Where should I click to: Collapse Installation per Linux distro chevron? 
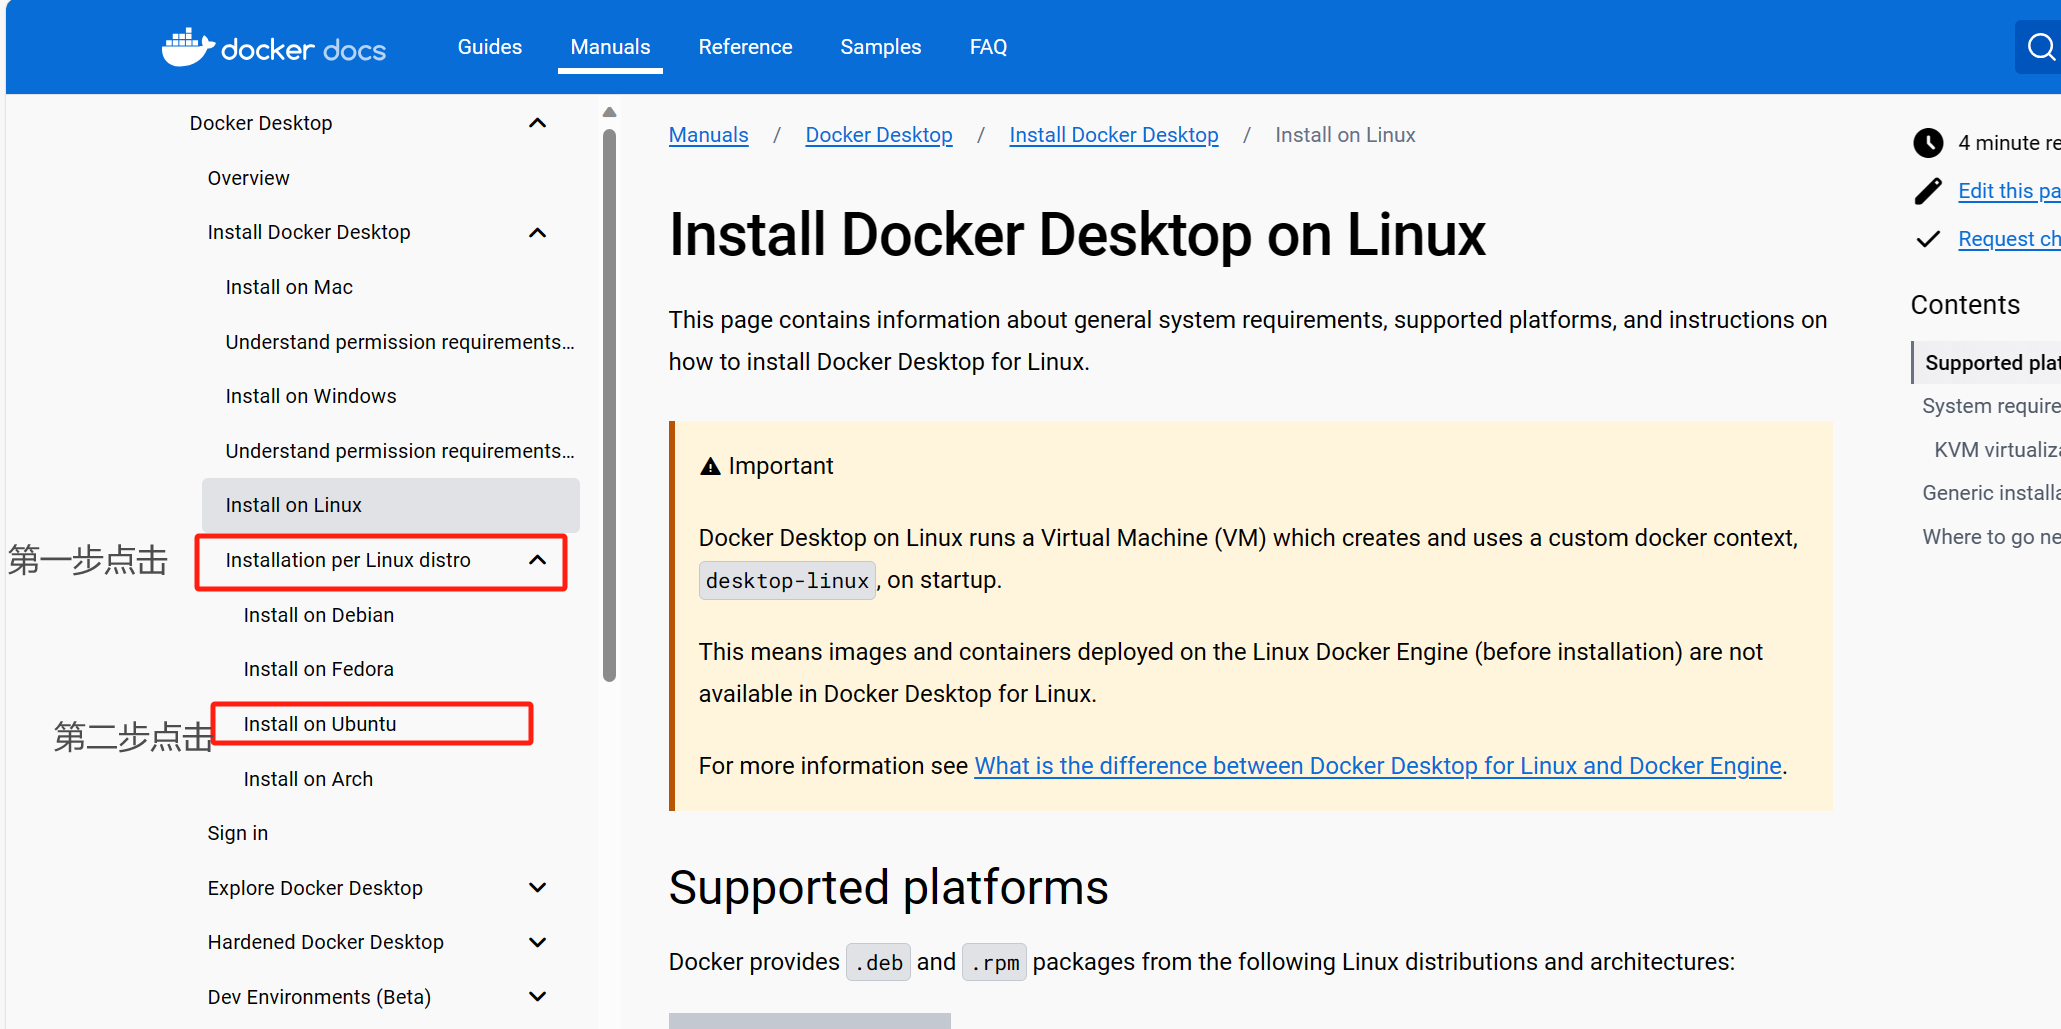537,560
